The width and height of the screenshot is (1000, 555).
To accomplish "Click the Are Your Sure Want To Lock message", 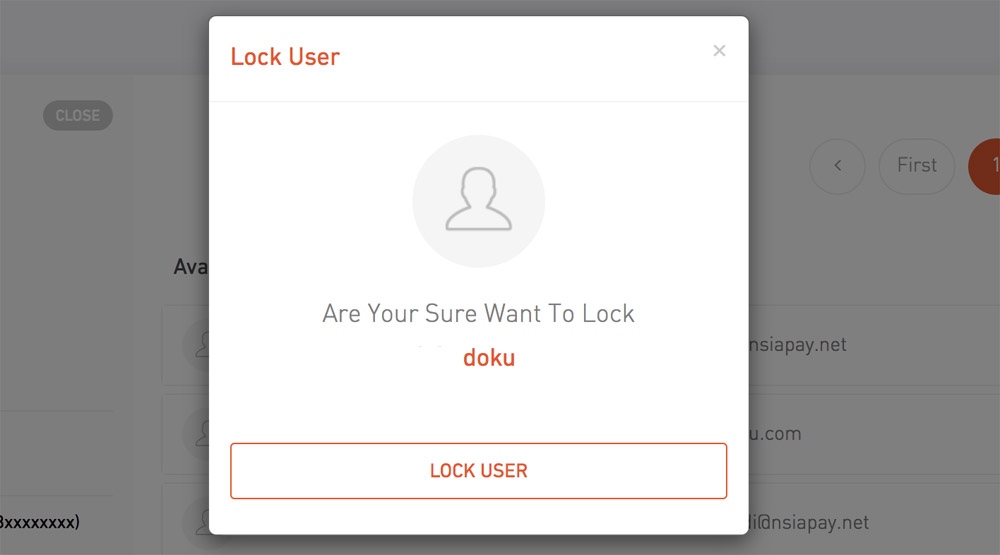I will pyautogui.click(x=478, y=313).
